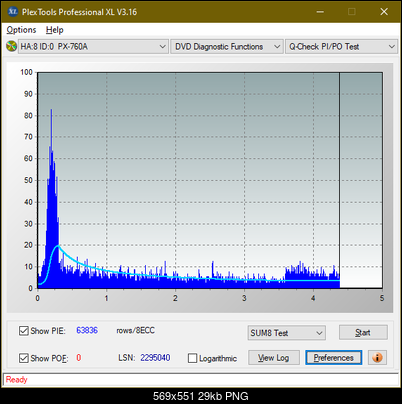Click the PlexTools XL title bar icon
Screen dimensions: 402x404
12,12
